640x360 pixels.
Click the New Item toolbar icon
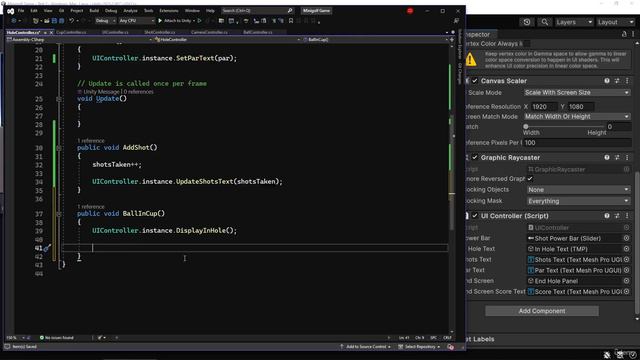pos(36,21)
